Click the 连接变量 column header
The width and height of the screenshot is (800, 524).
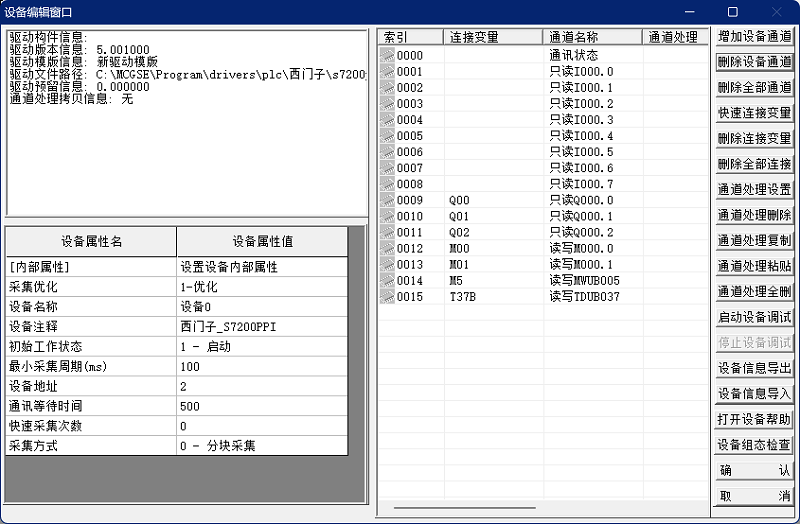coord(494,37)
